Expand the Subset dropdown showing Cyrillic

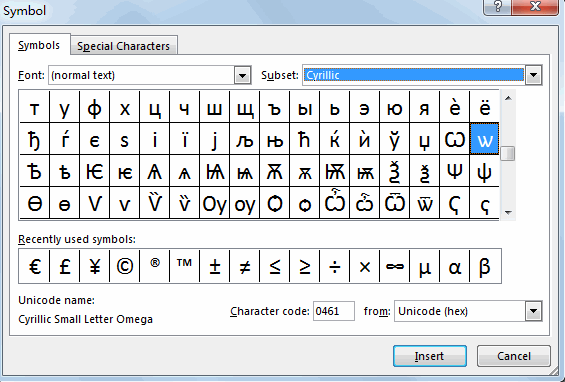[x=534, y=75]
